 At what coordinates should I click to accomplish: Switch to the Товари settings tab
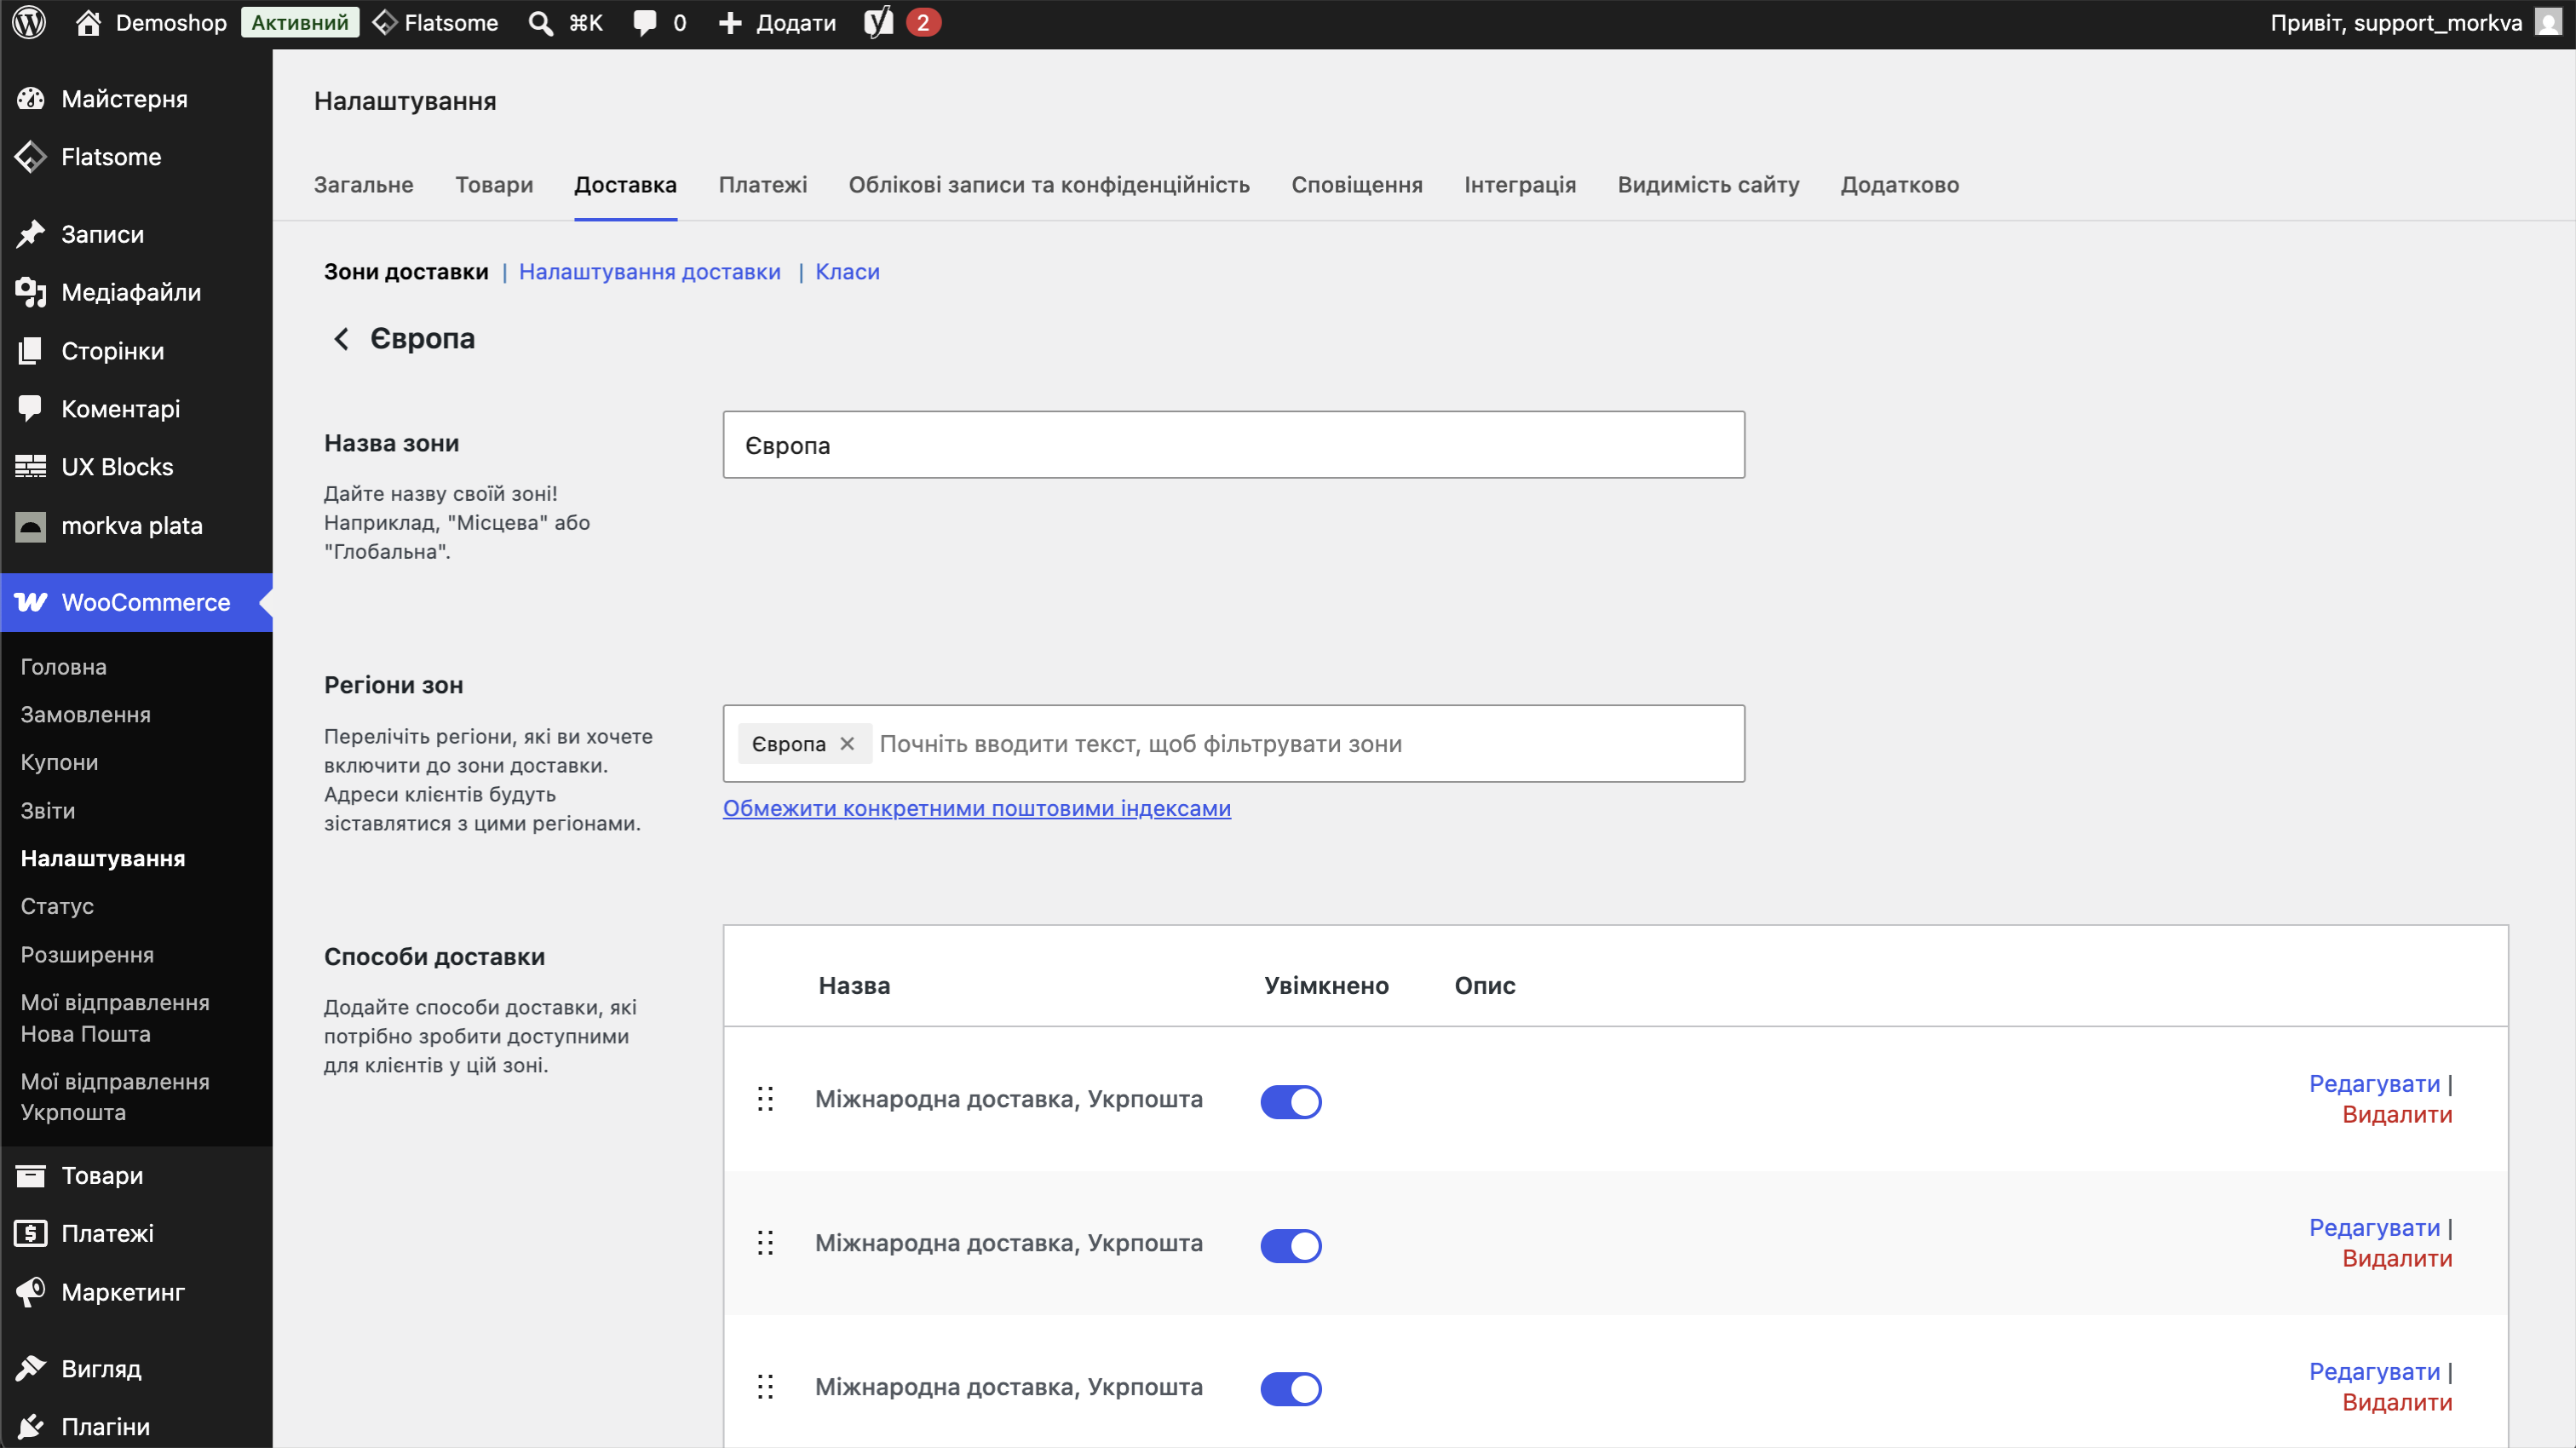pos(494,185)
